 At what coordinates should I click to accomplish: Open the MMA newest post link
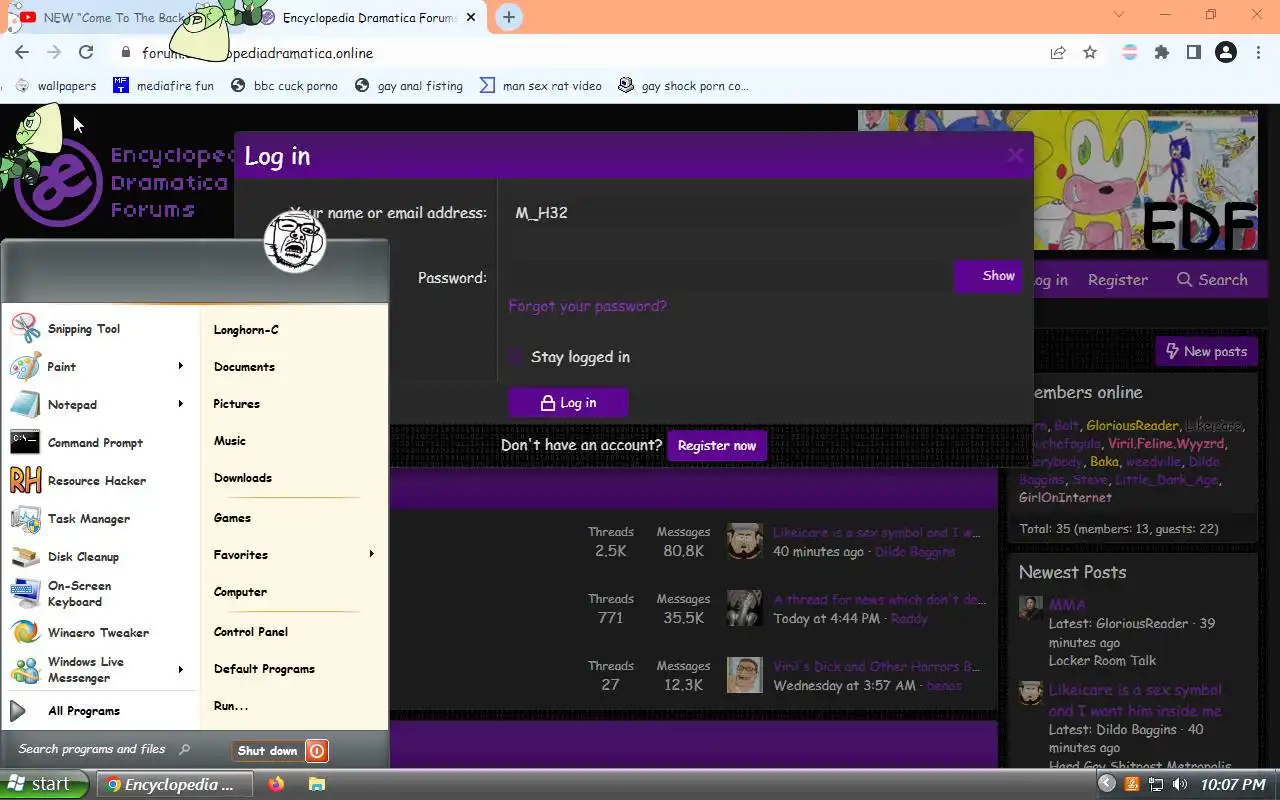tap(1067, 605)
